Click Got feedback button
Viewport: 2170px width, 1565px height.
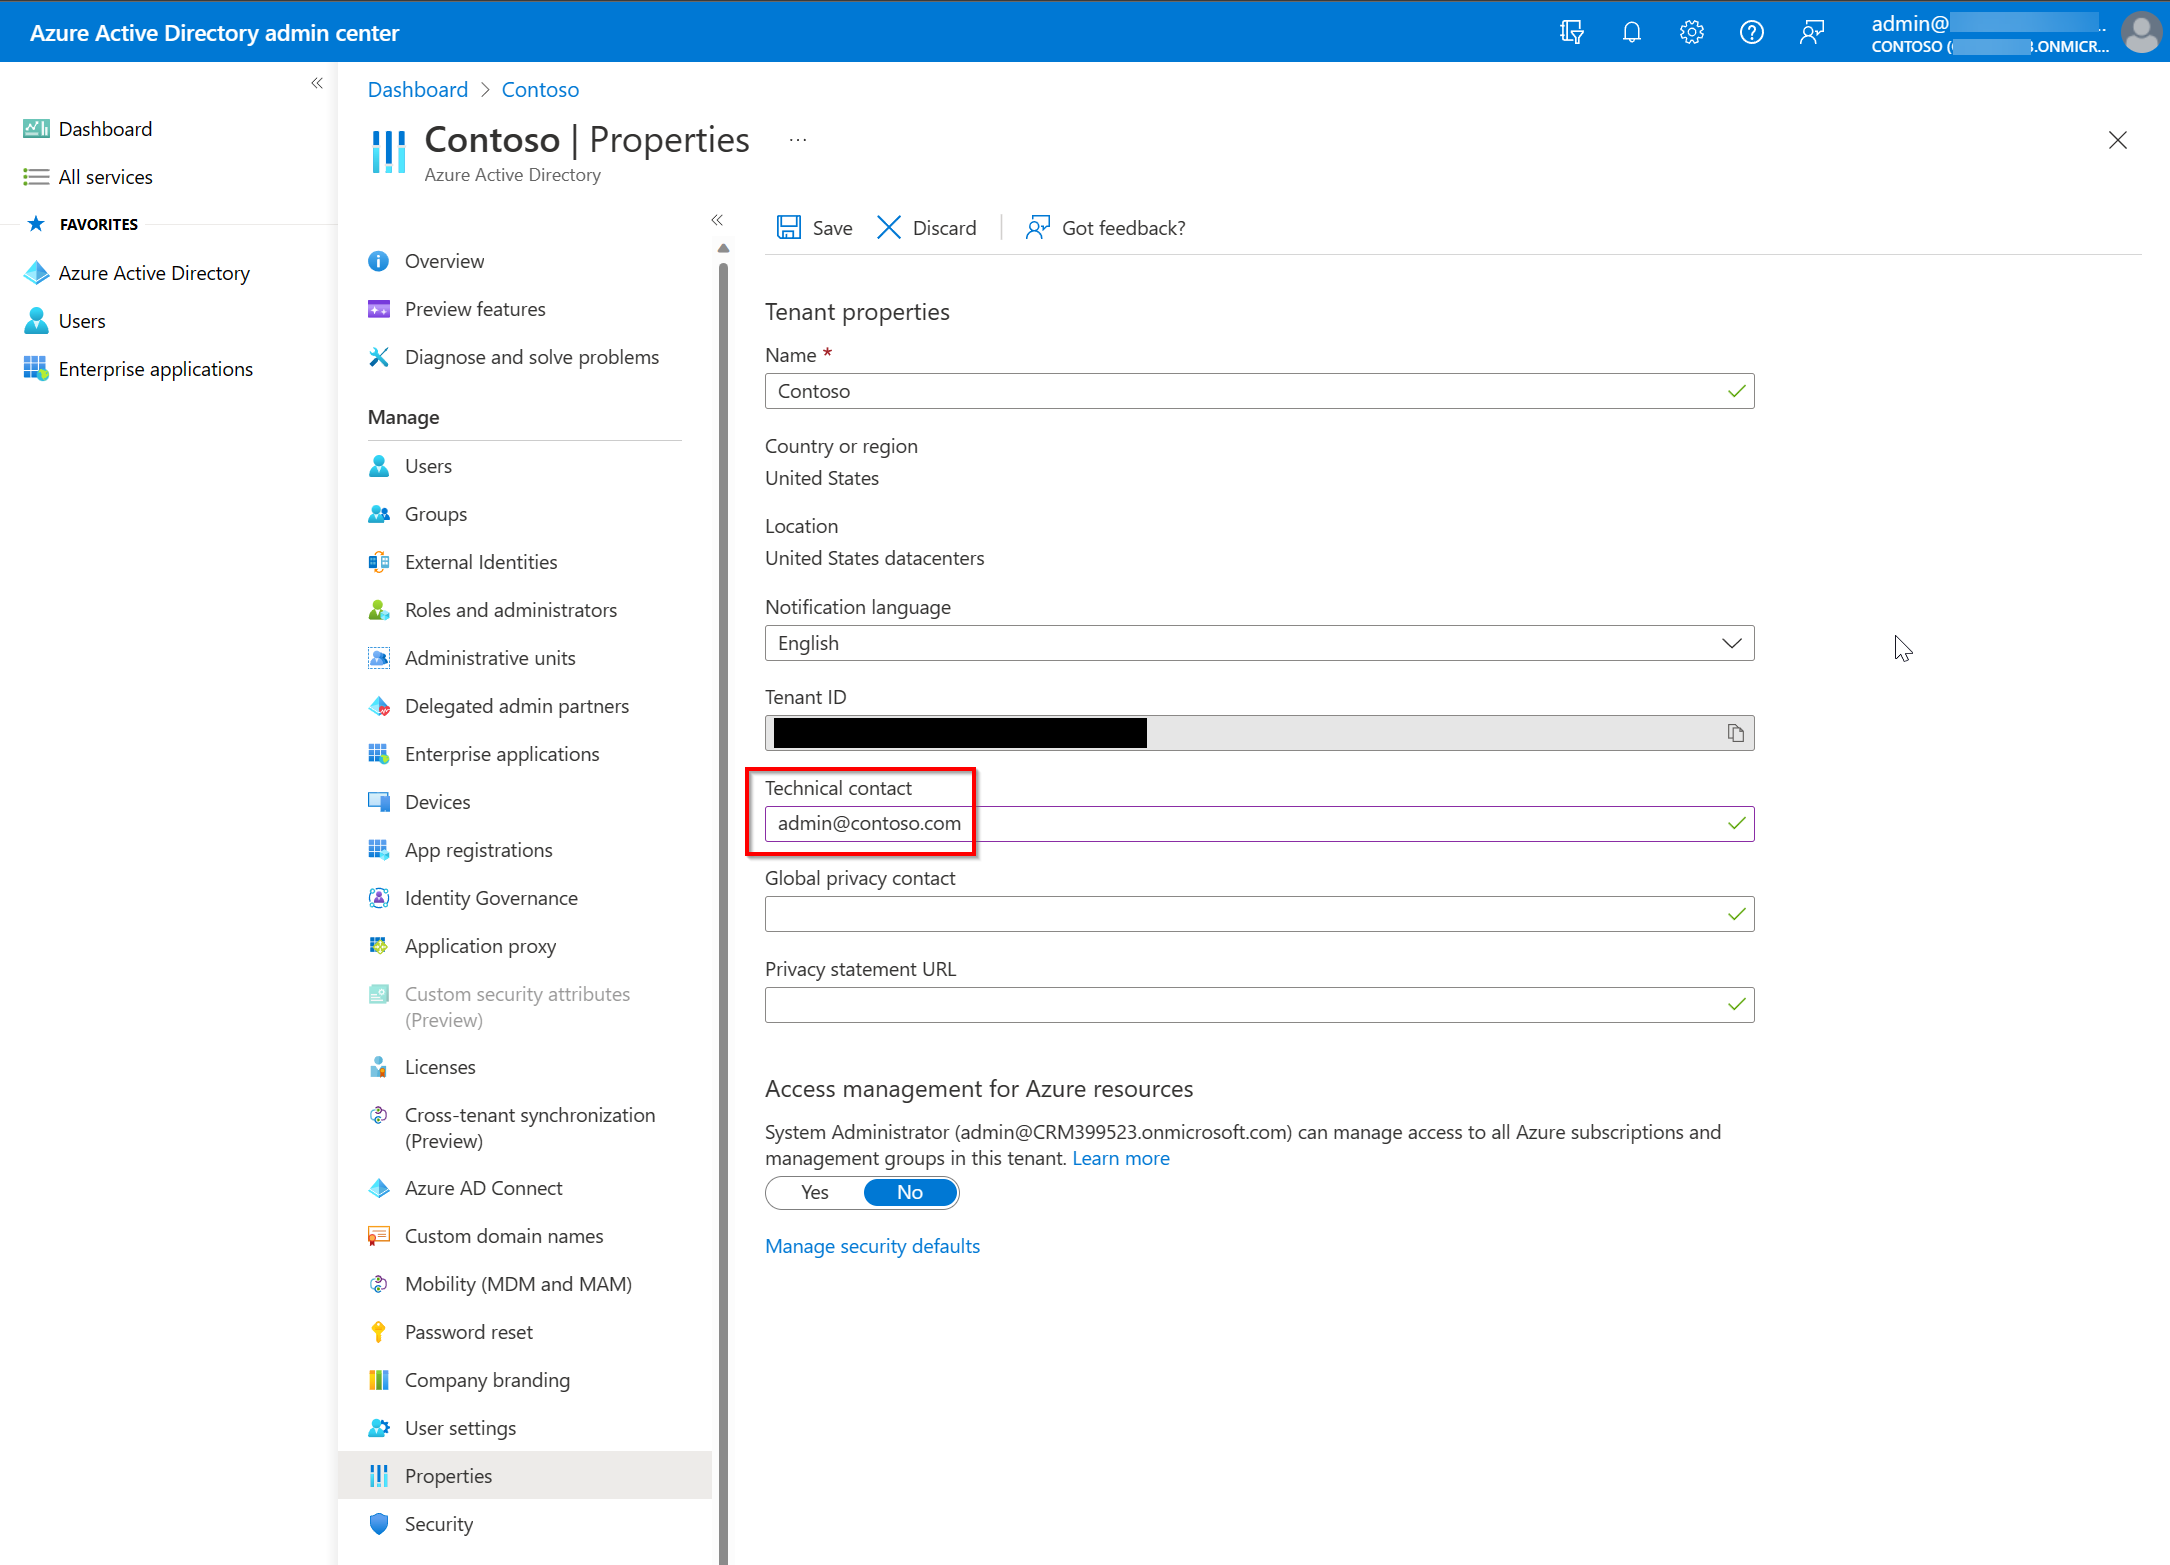1107,227
